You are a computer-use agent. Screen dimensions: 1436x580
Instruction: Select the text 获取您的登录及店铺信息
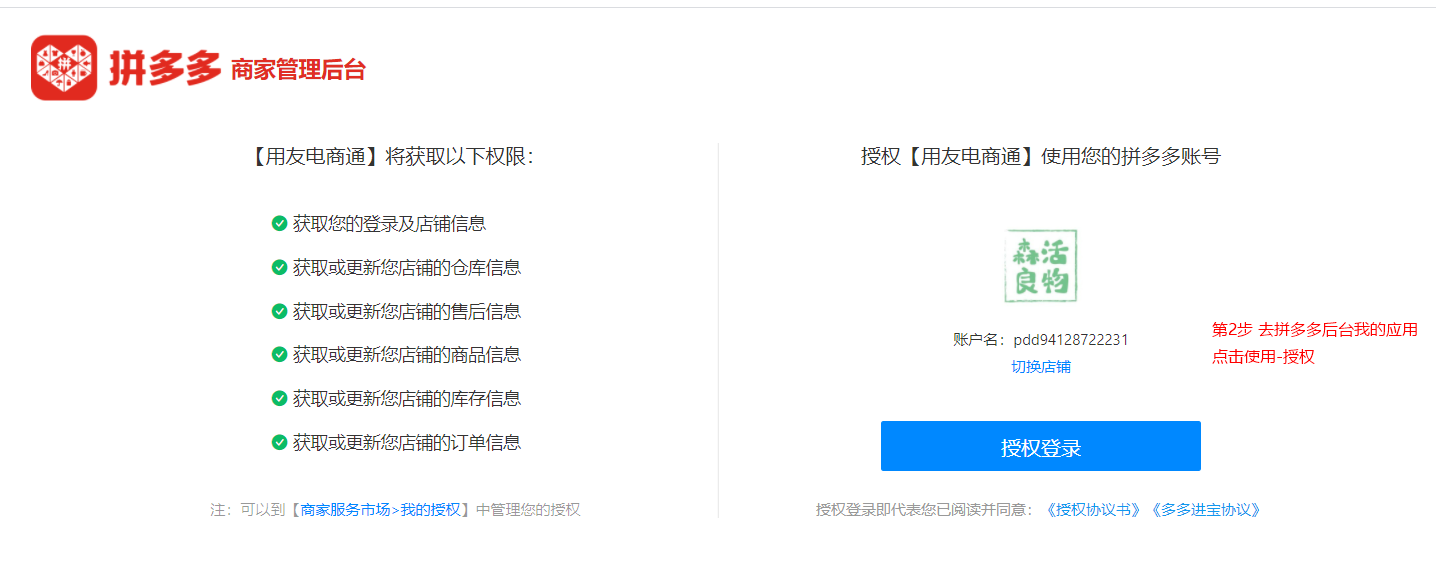pos(390,224)
